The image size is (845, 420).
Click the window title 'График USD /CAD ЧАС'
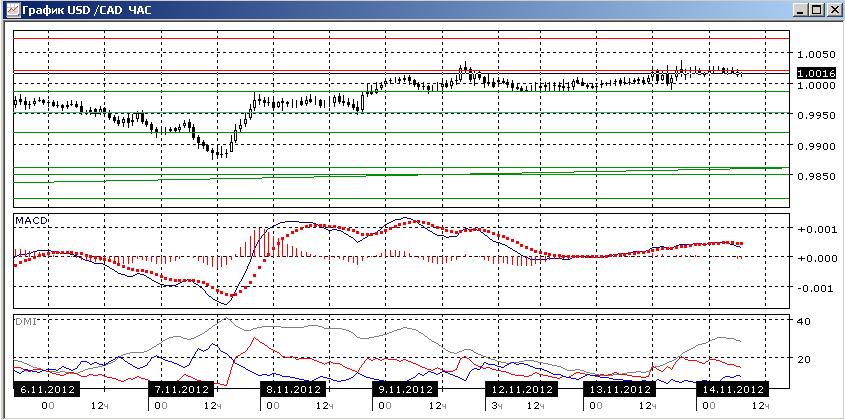point(87,9)
